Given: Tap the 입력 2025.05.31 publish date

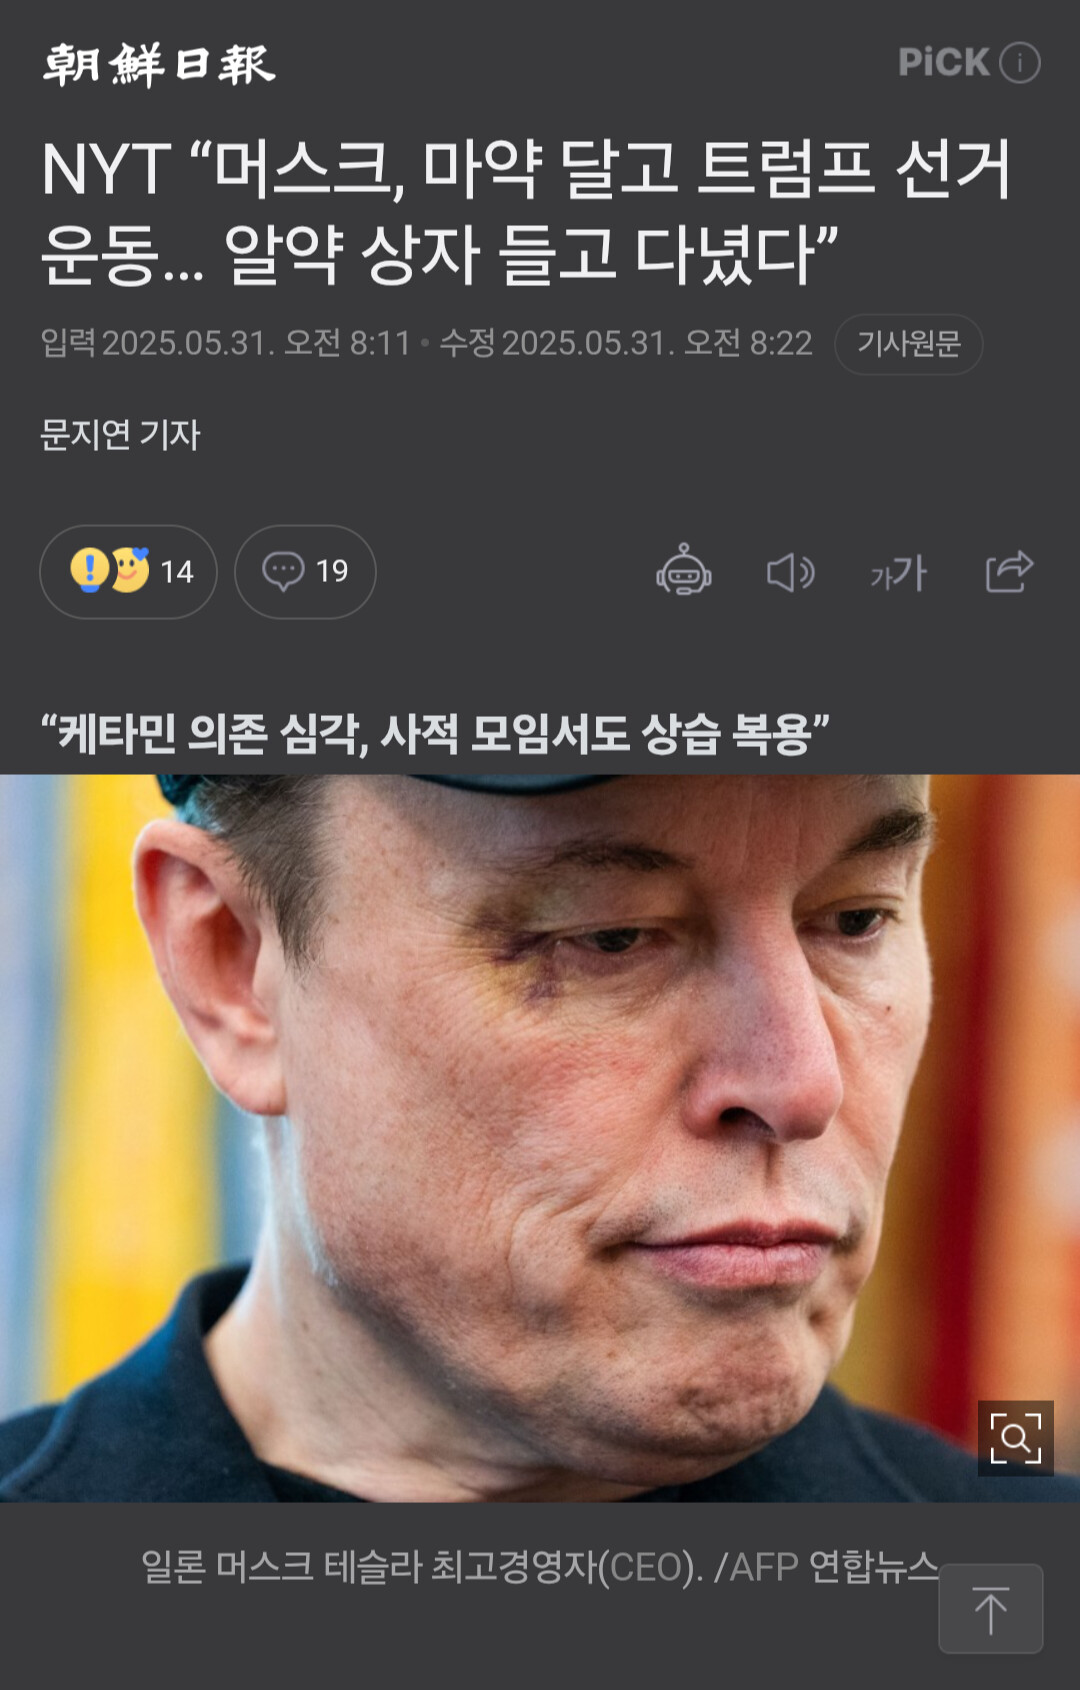Looking at the screenshot, I should point(226,344).
